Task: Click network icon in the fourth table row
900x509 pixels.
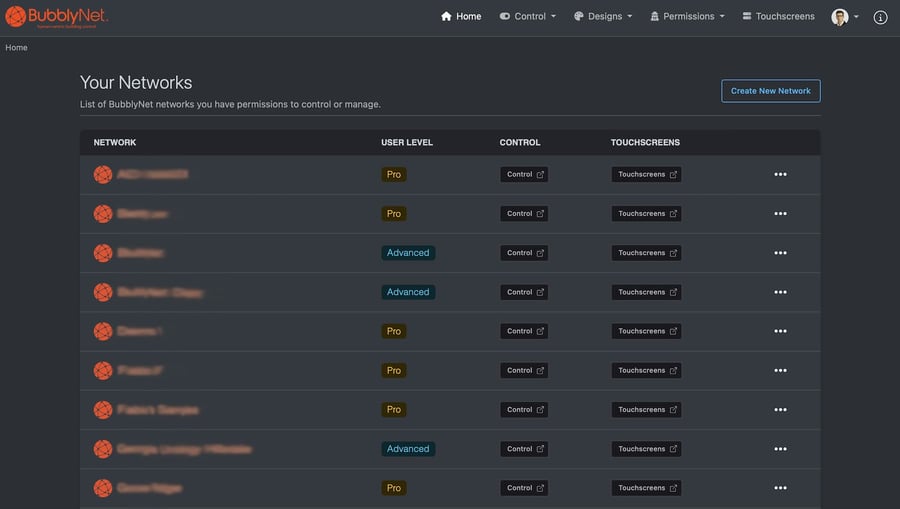Action: pos(103,292)
